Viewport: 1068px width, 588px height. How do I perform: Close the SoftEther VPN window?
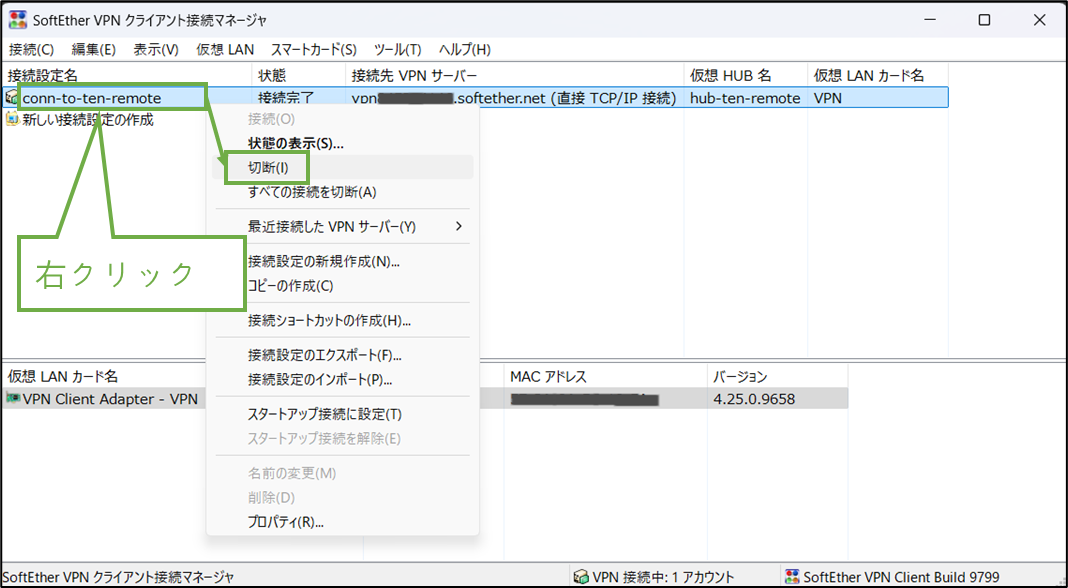click(1039, 20)
